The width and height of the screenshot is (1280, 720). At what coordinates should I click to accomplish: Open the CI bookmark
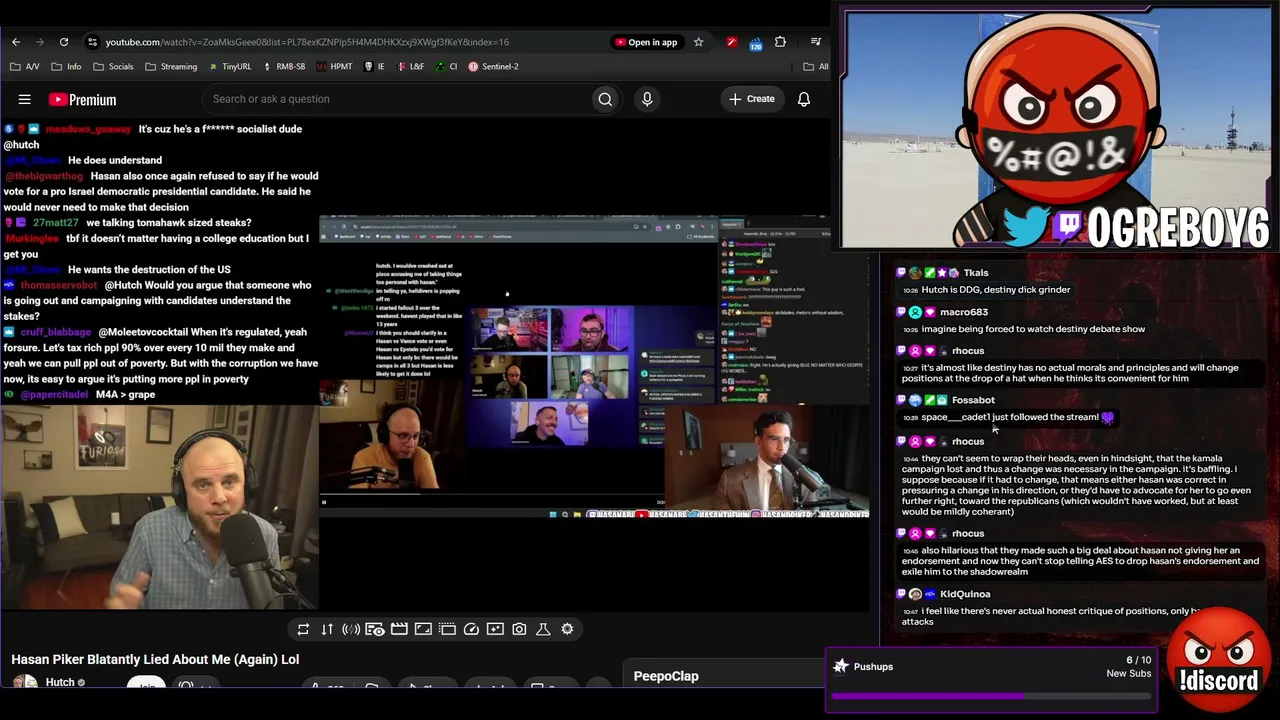pyautogui.click(x=446, y=67)
